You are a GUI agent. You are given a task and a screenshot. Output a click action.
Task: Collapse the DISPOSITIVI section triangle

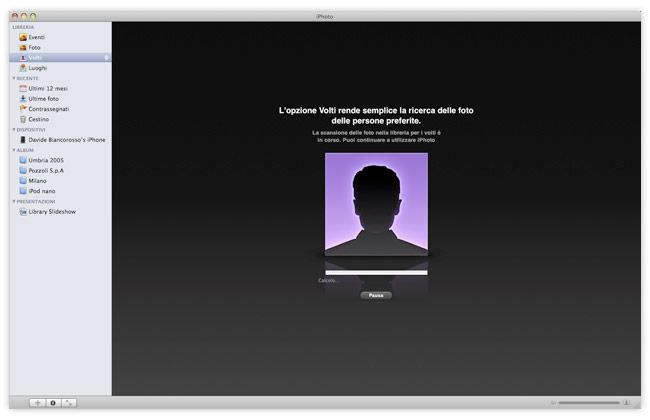tap(14, 130)
